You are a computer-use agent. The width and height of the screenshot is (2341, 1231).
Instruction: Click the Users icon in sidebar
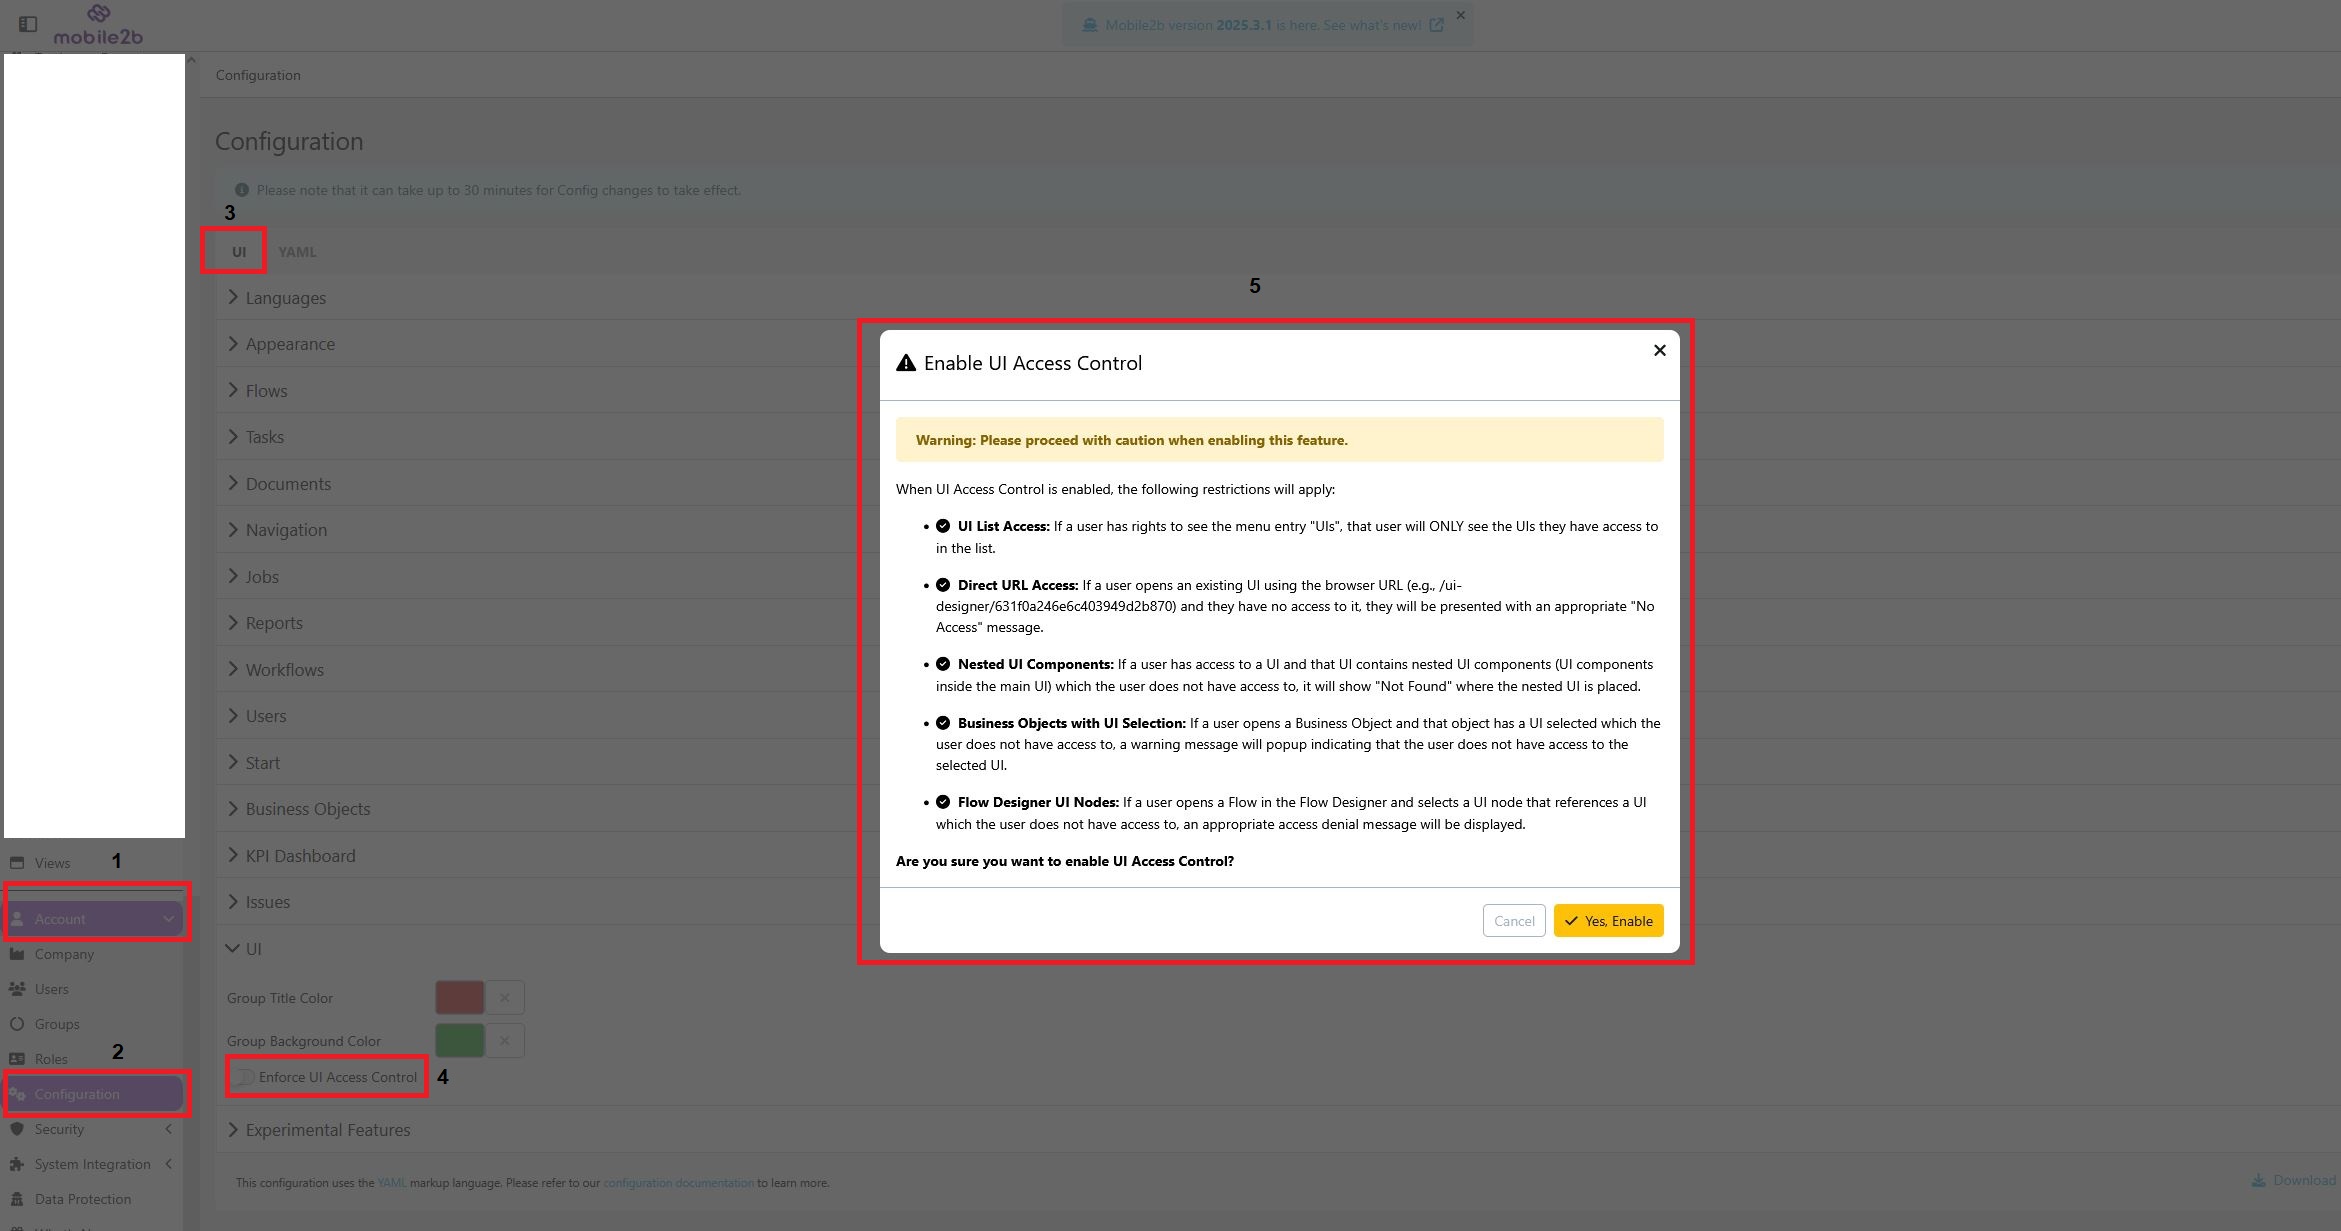point(18,988)
